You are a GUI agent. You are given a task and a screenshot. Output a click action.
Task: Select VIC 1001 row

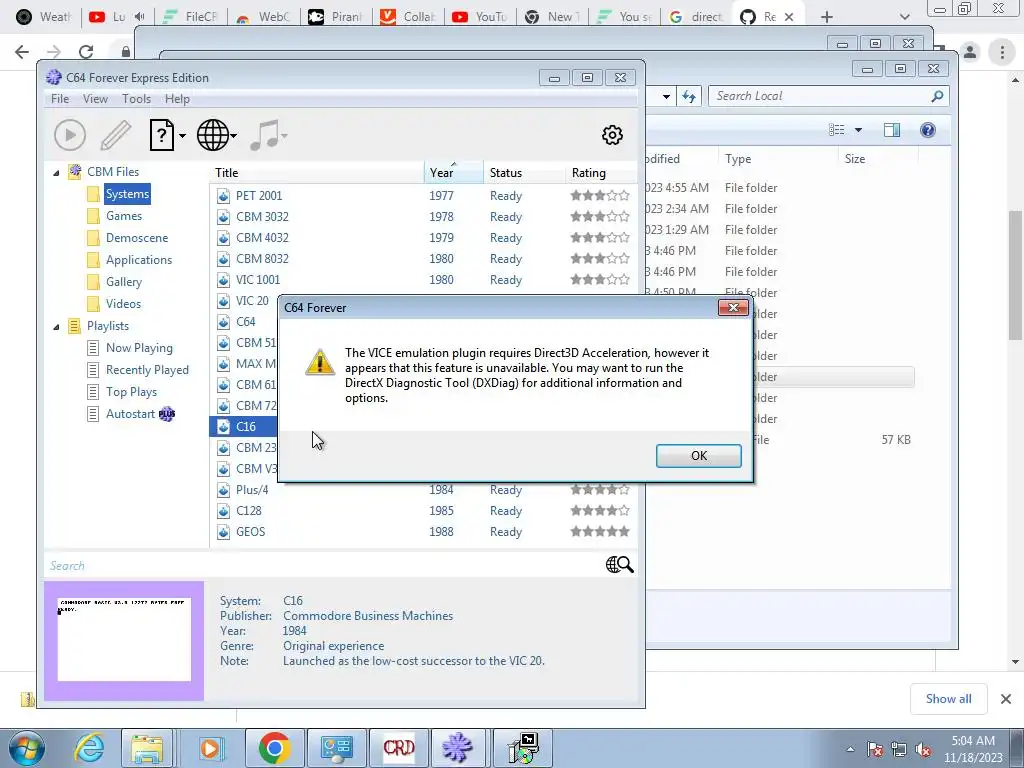[423, 280]
